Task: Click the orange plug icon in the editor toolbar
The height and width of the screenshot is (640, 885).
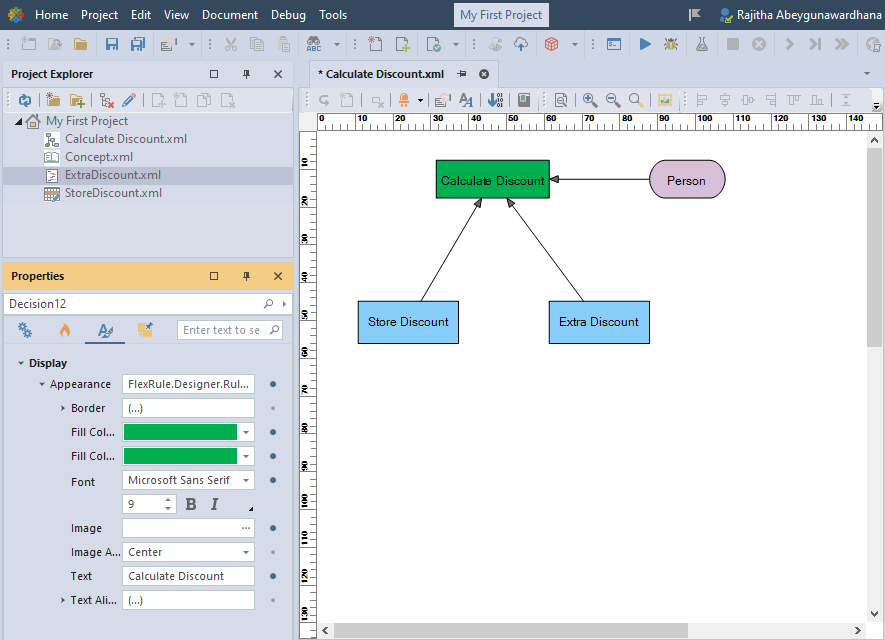Action: (x=404, y=100)
